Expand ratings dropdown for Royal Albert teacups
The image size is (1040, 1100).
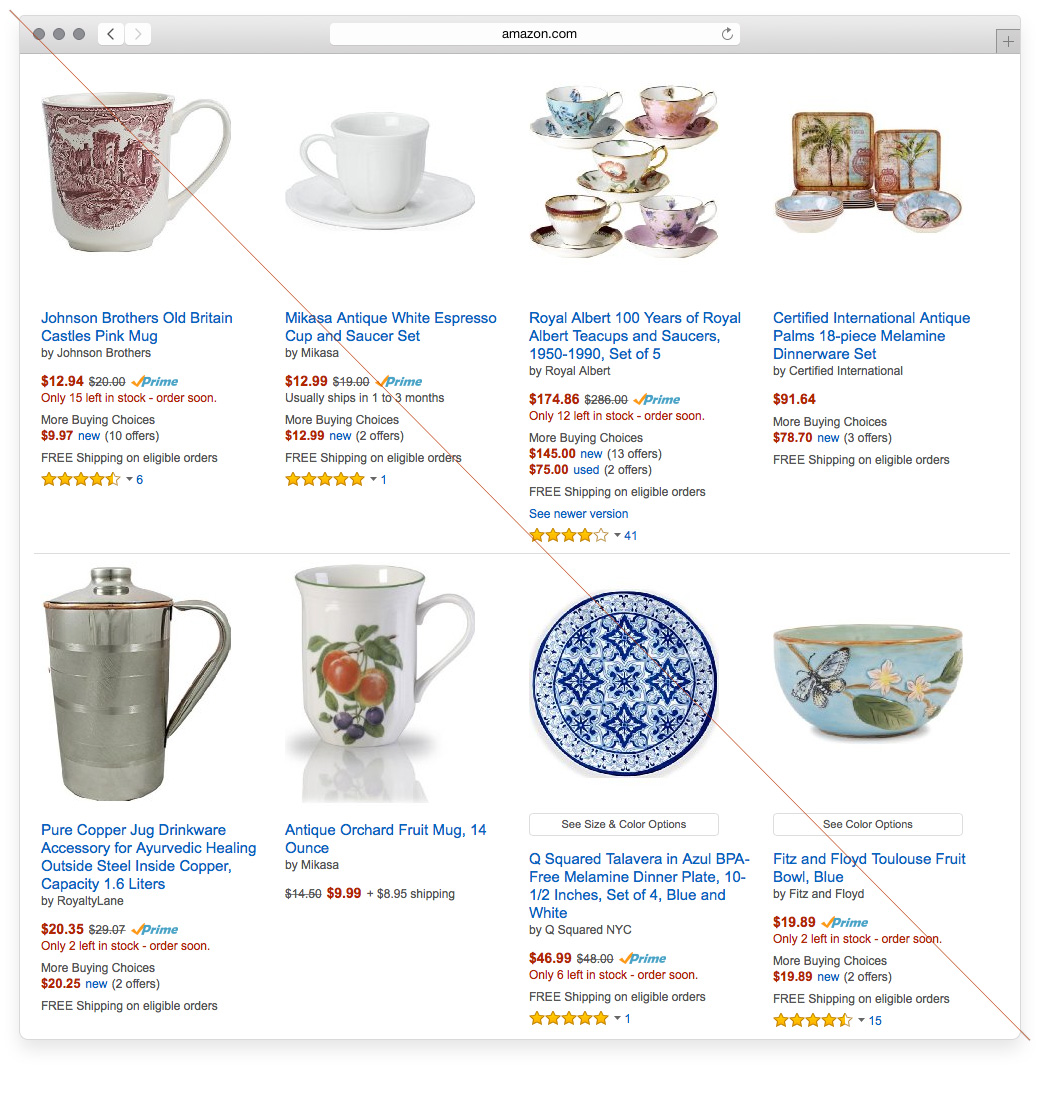(x=618, y=535)
